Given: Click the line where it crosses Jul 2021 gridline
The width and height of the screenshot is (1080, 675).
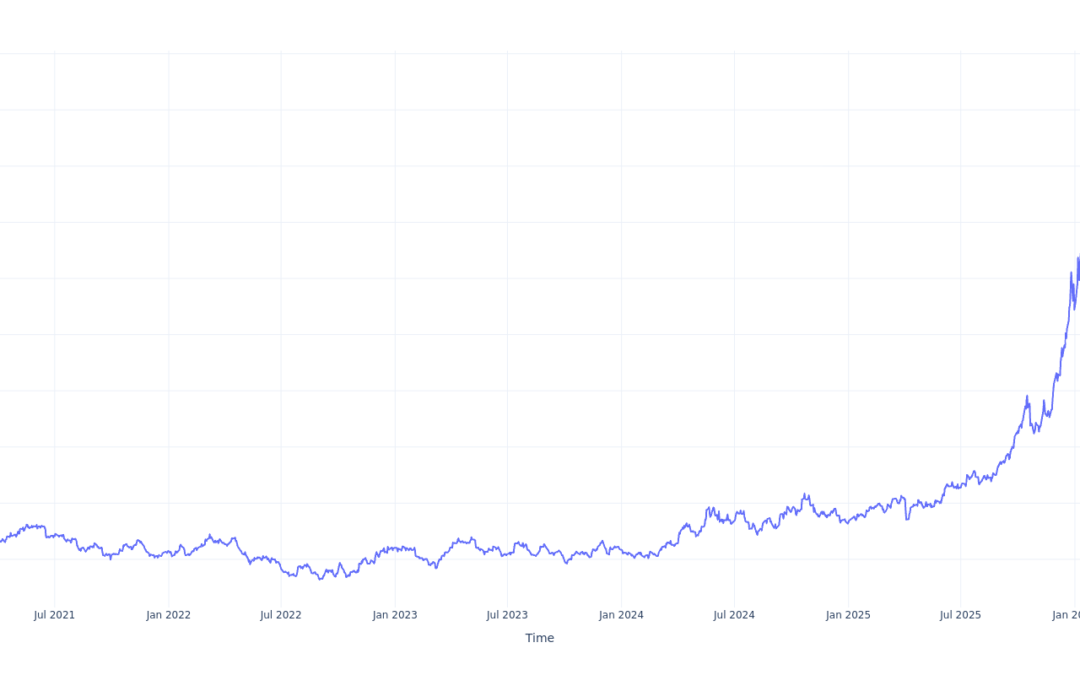Looking at the screenshot, I should (54, 535).
